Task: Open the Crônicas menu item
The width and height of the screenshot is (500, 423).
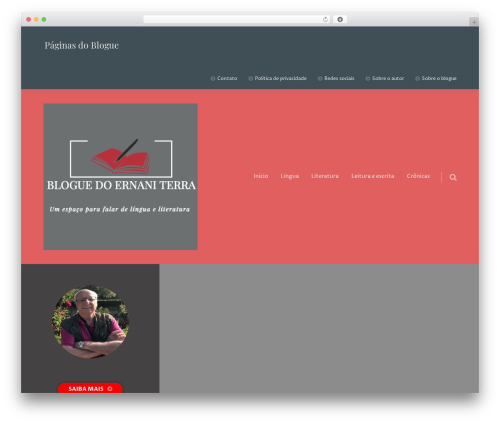Action: tap(418, 176)
